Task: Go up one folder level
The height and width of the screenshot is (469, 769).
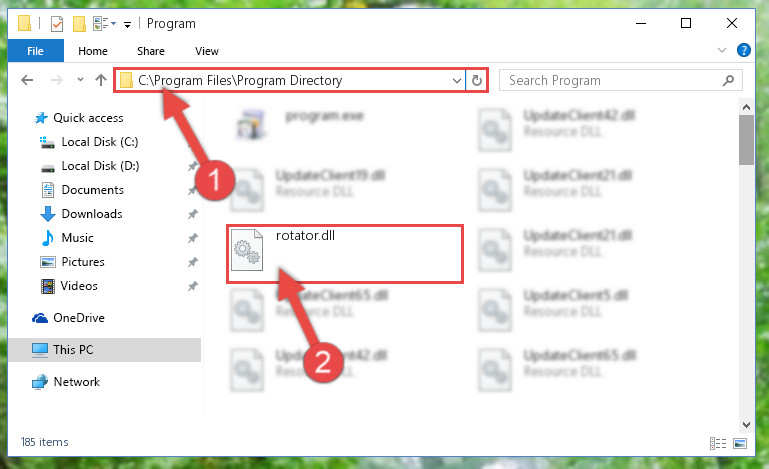Action: click(101, 80)
